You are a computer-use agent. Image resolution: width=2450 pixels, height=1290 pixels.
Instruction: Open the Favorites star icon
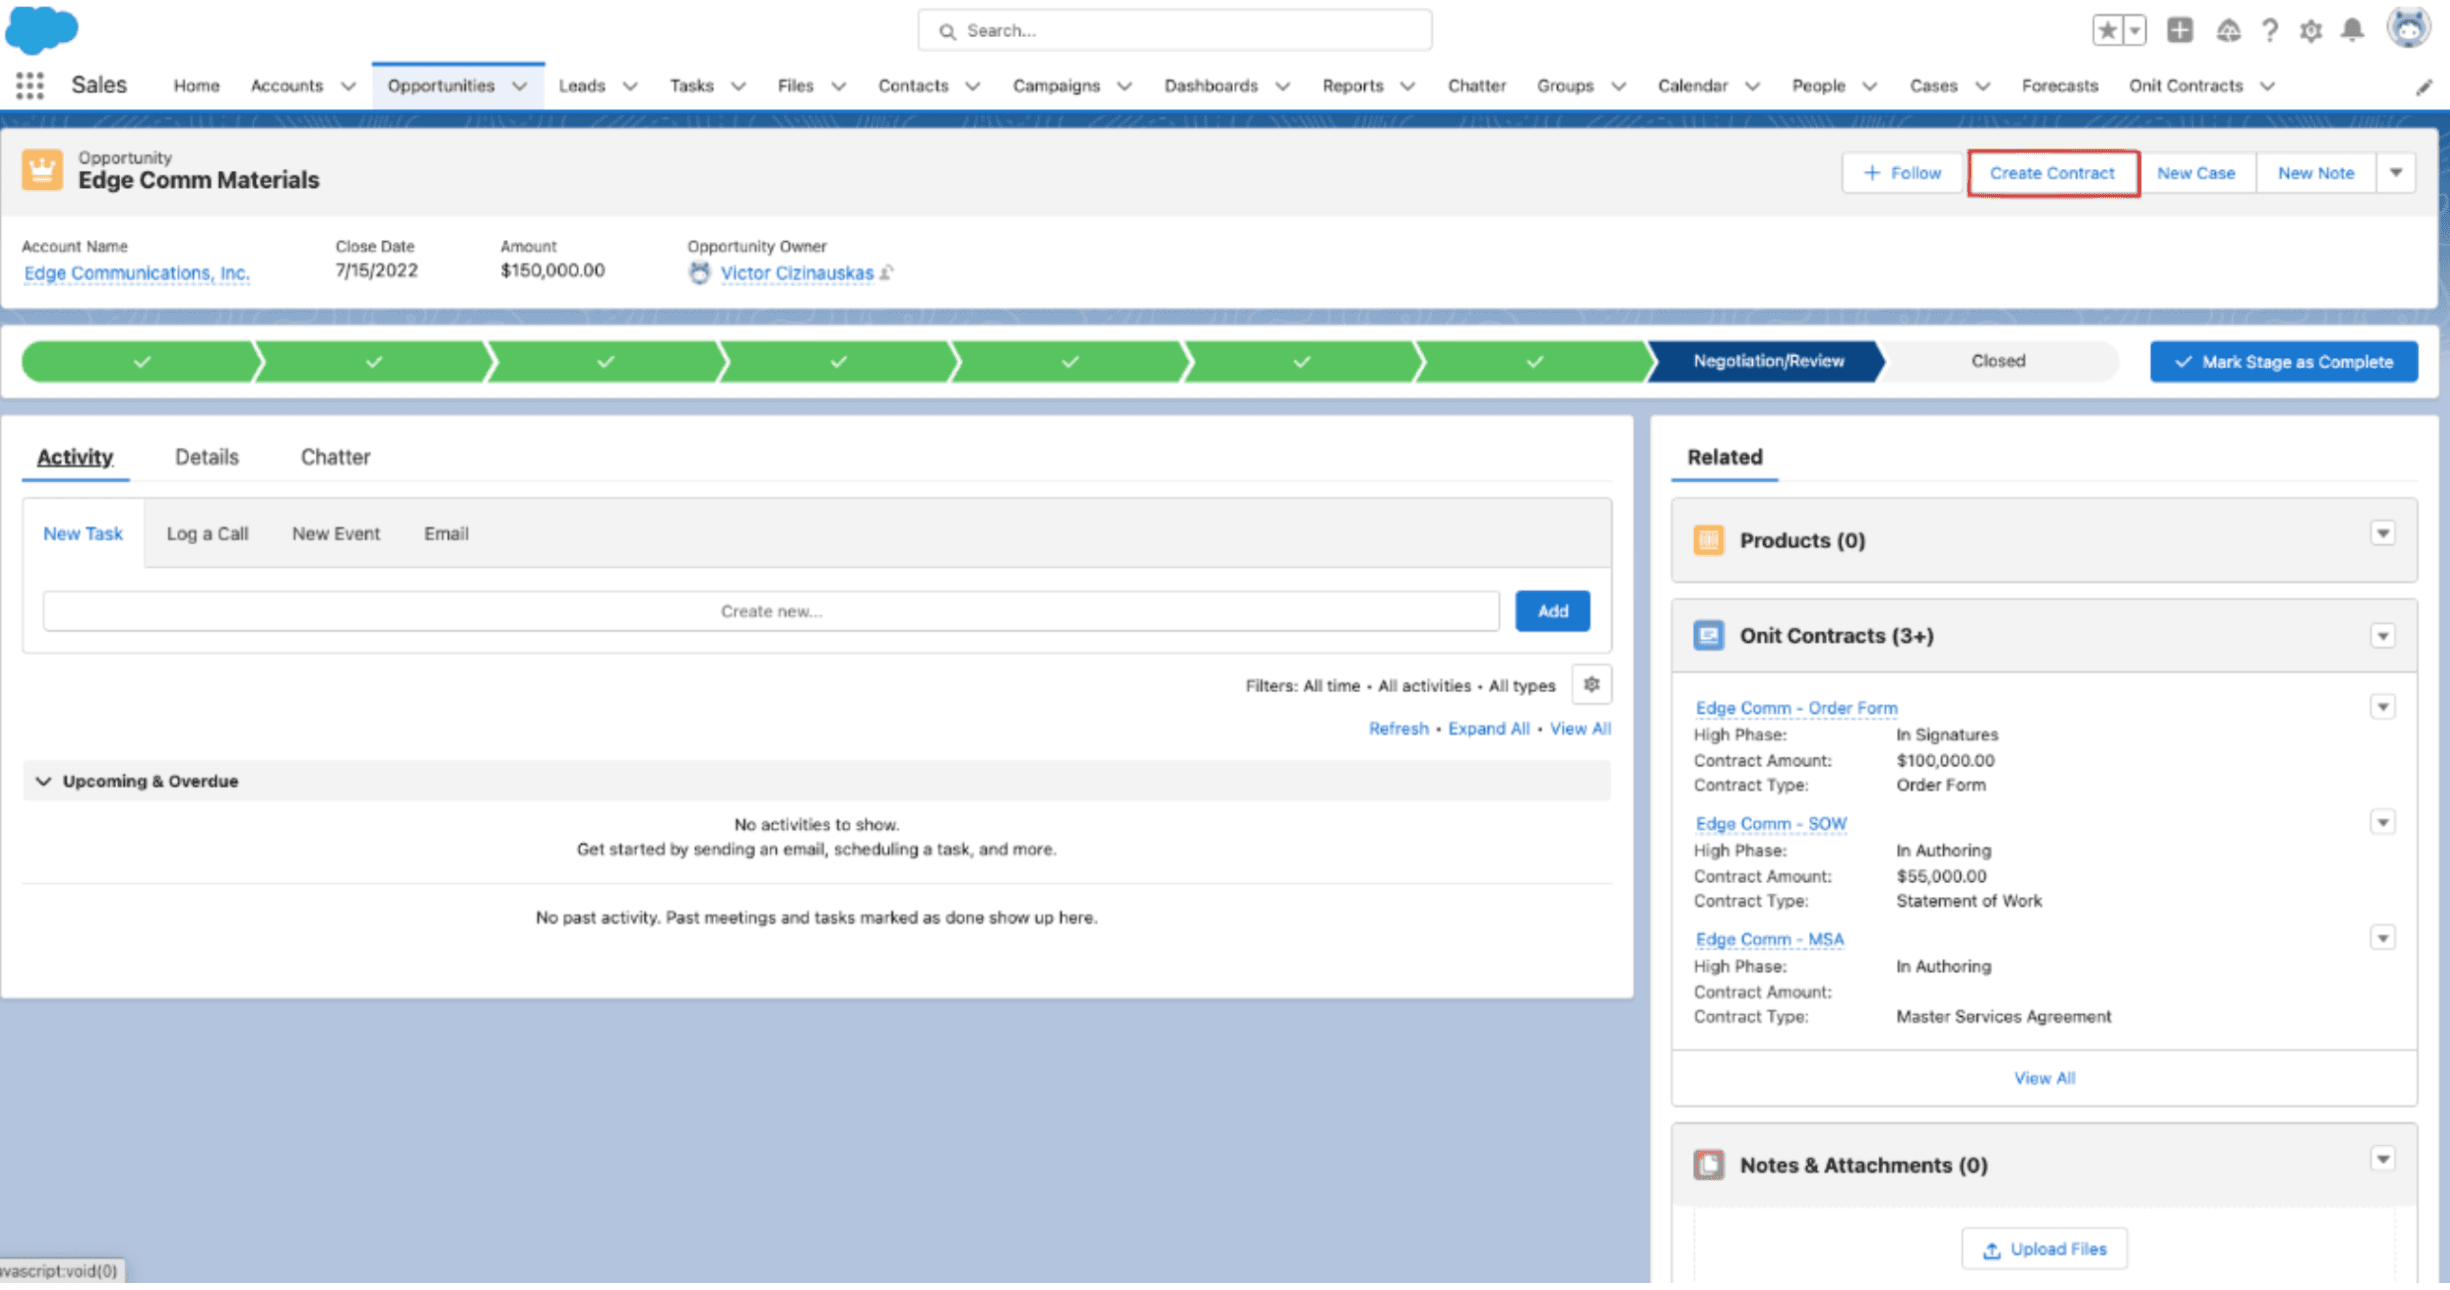coord(2107,30)
